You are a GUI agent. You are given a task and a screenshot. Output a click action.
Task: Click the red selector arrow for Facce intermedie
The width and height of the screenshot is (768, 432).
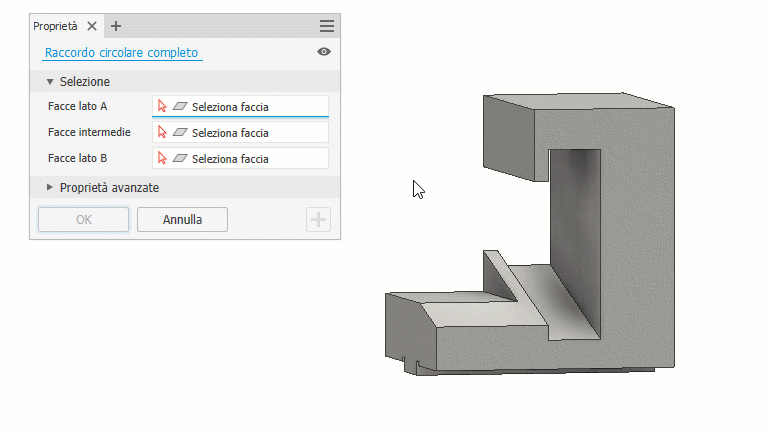(162, 132)
